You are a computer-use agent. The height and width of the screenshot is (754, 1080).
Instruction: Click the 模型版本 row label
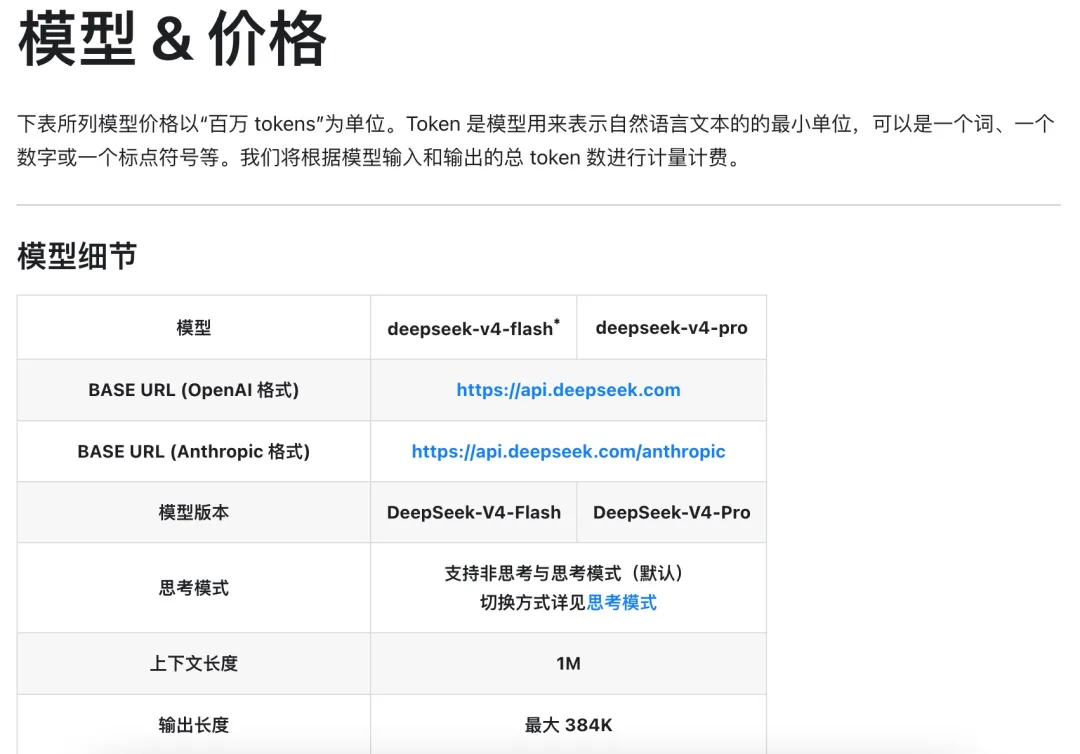pyautogui.click(x=194, y=512)
